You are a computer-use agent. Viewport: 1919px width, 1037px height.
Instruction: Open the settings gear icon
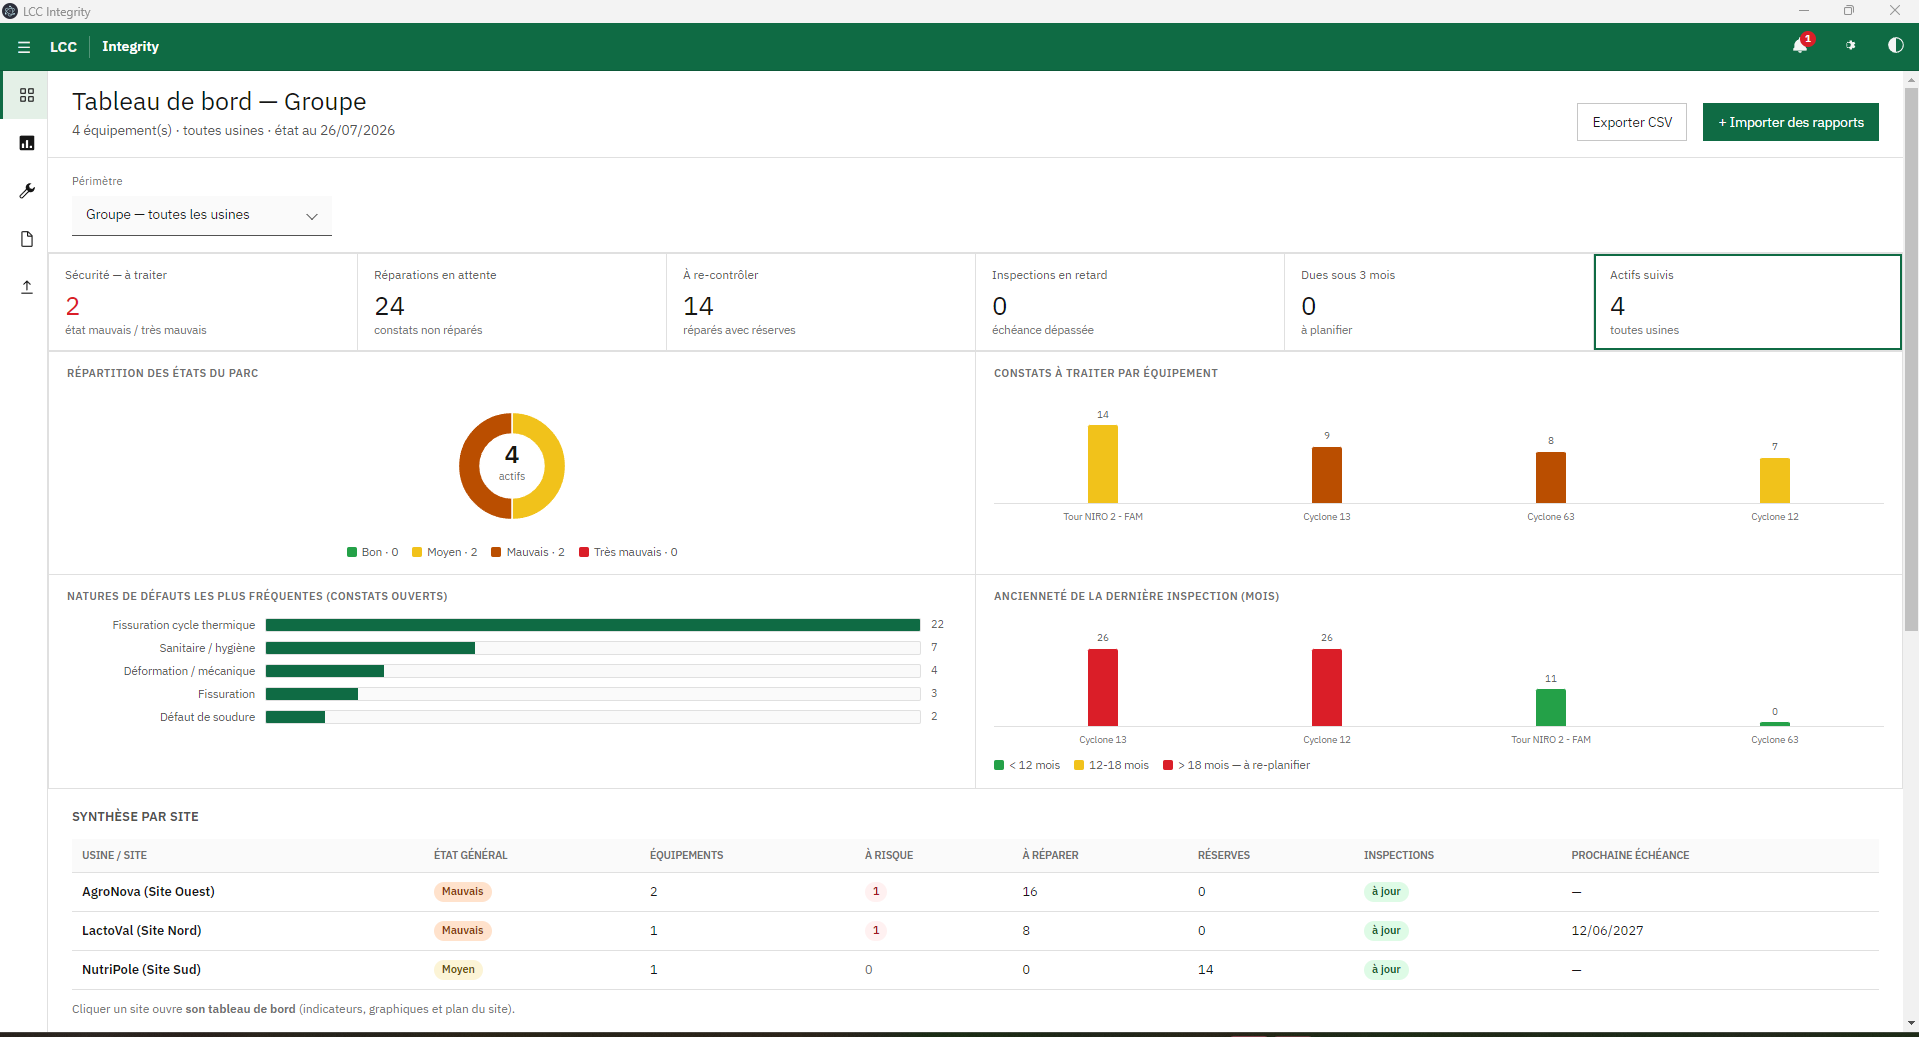tap(1851, 46)
